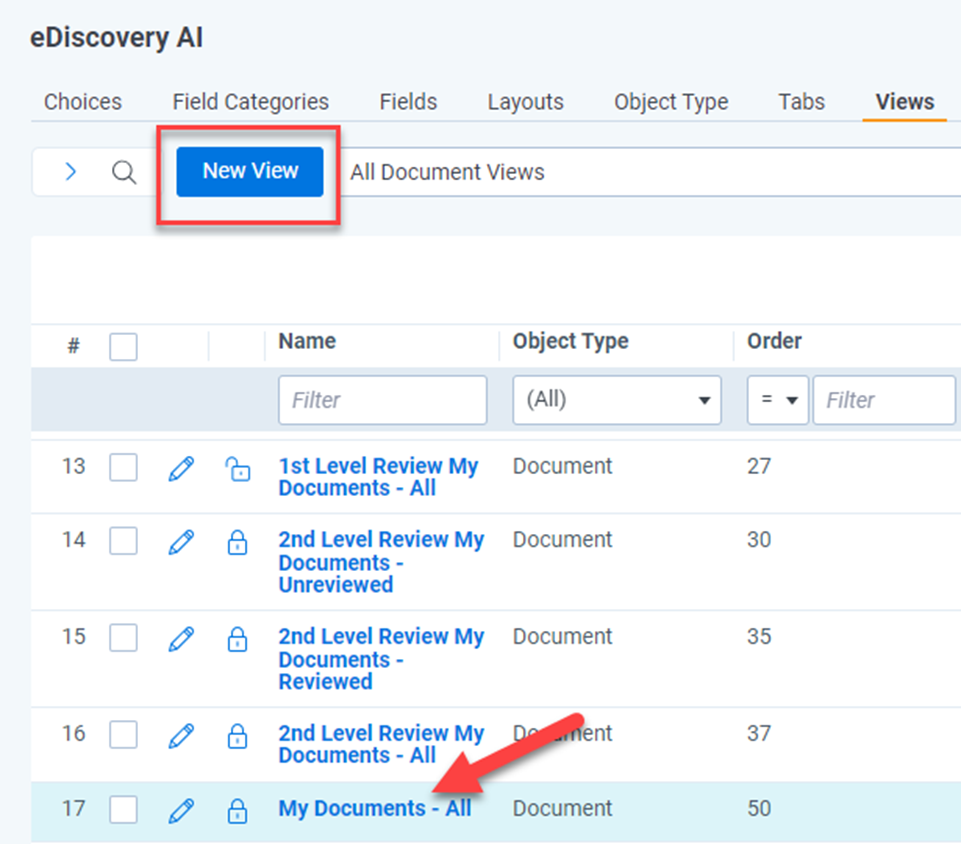The image size is (961, 844).
Task: Click the eDiscovery AI heading
Action: click(116, 38)
